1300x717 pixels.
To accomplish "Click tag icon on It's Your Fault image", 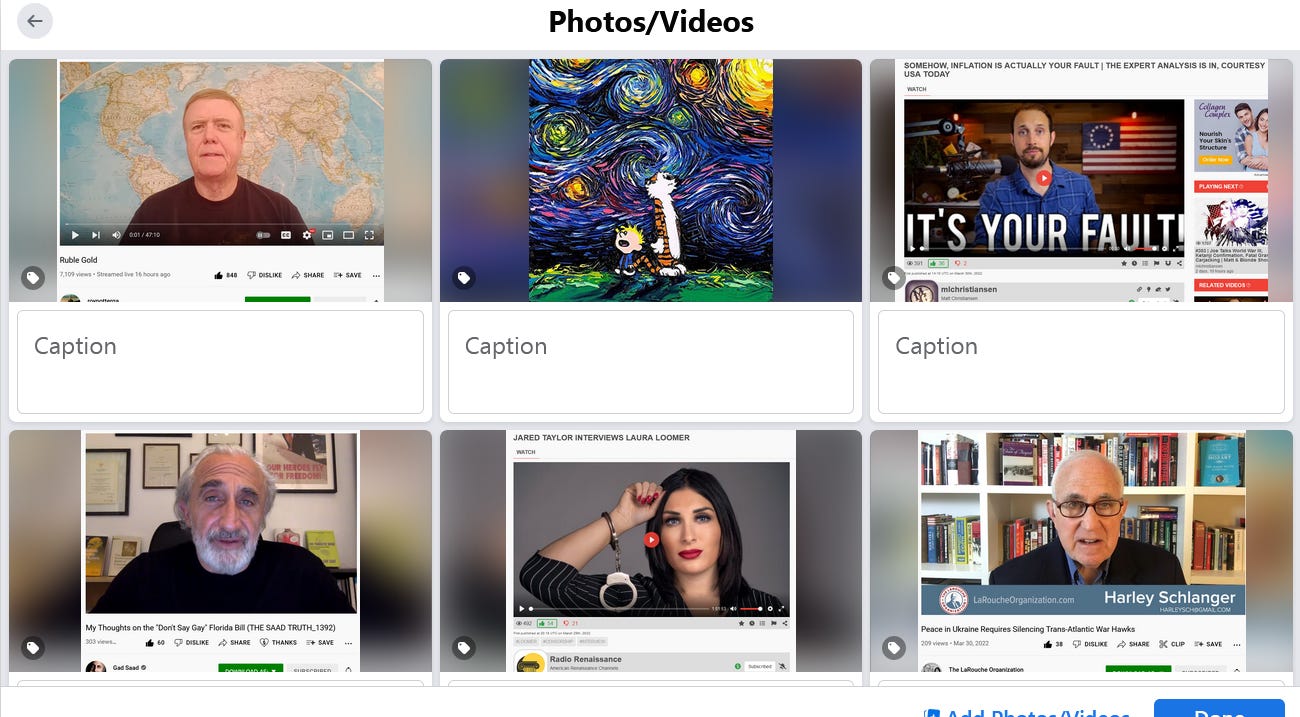I will [894, 278].
